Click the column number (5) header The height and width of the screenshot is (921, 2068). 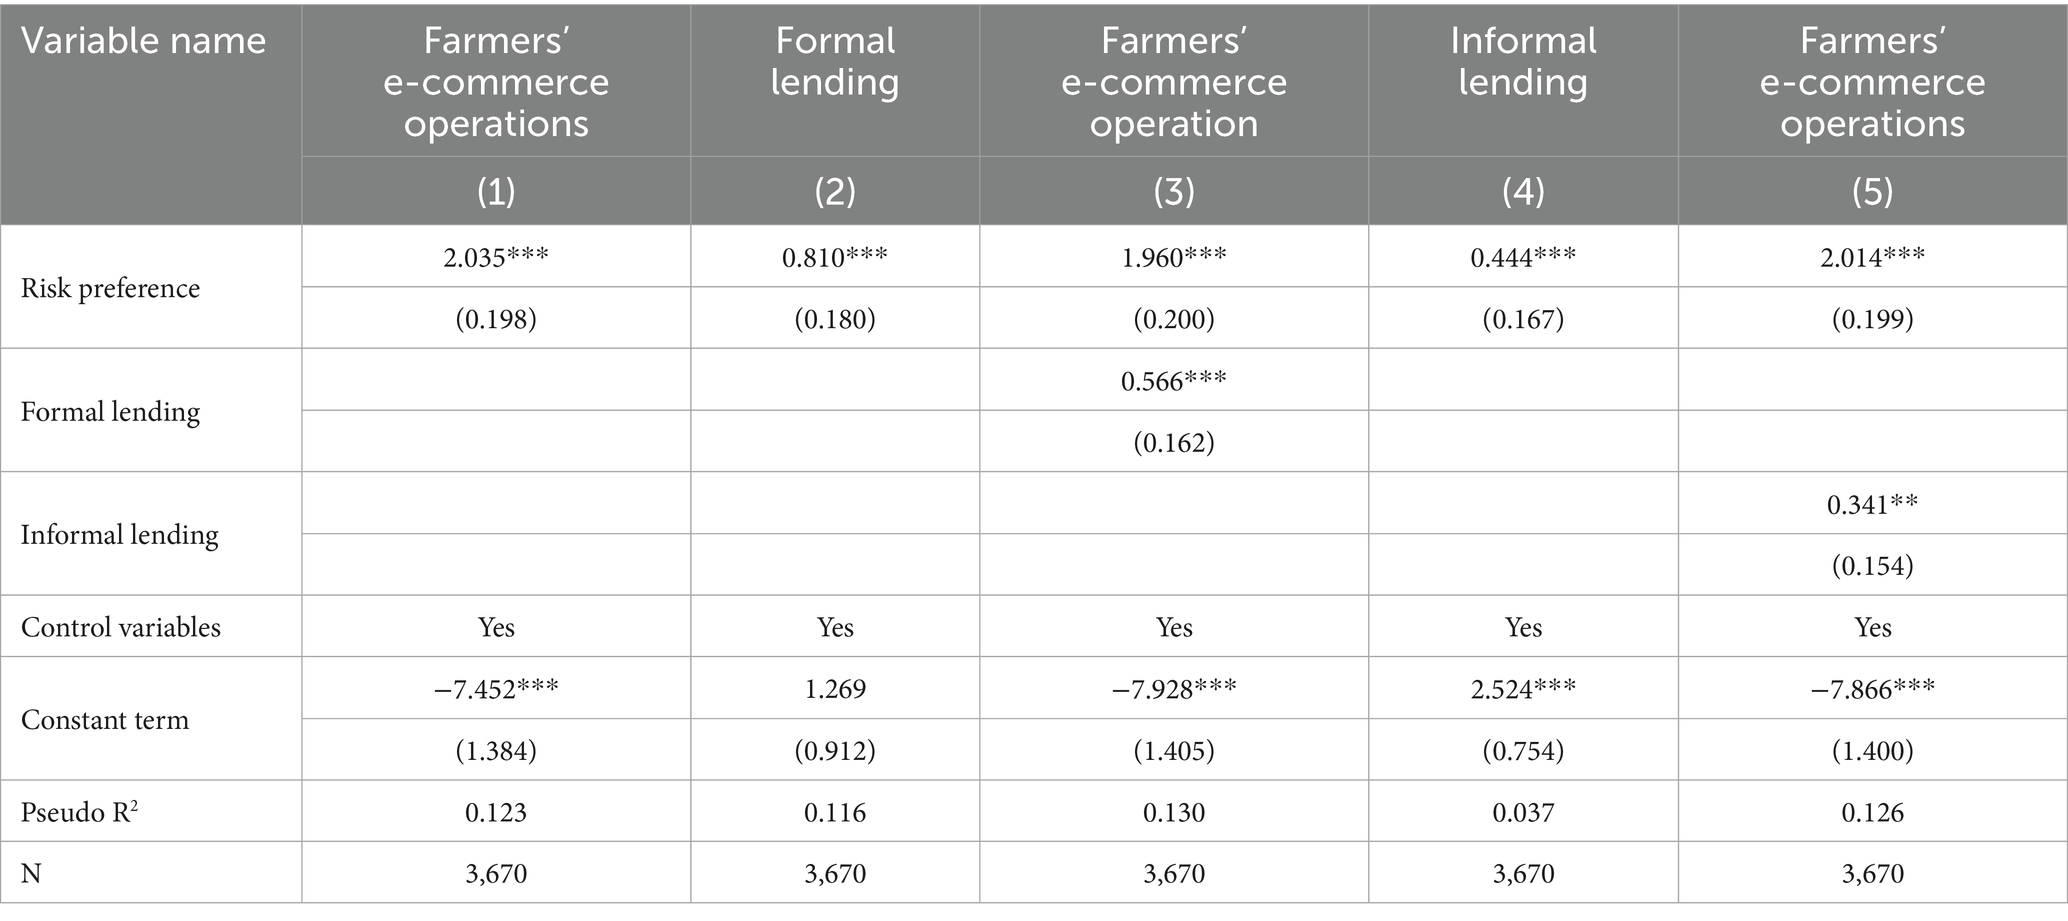(x=1872, y=191)
